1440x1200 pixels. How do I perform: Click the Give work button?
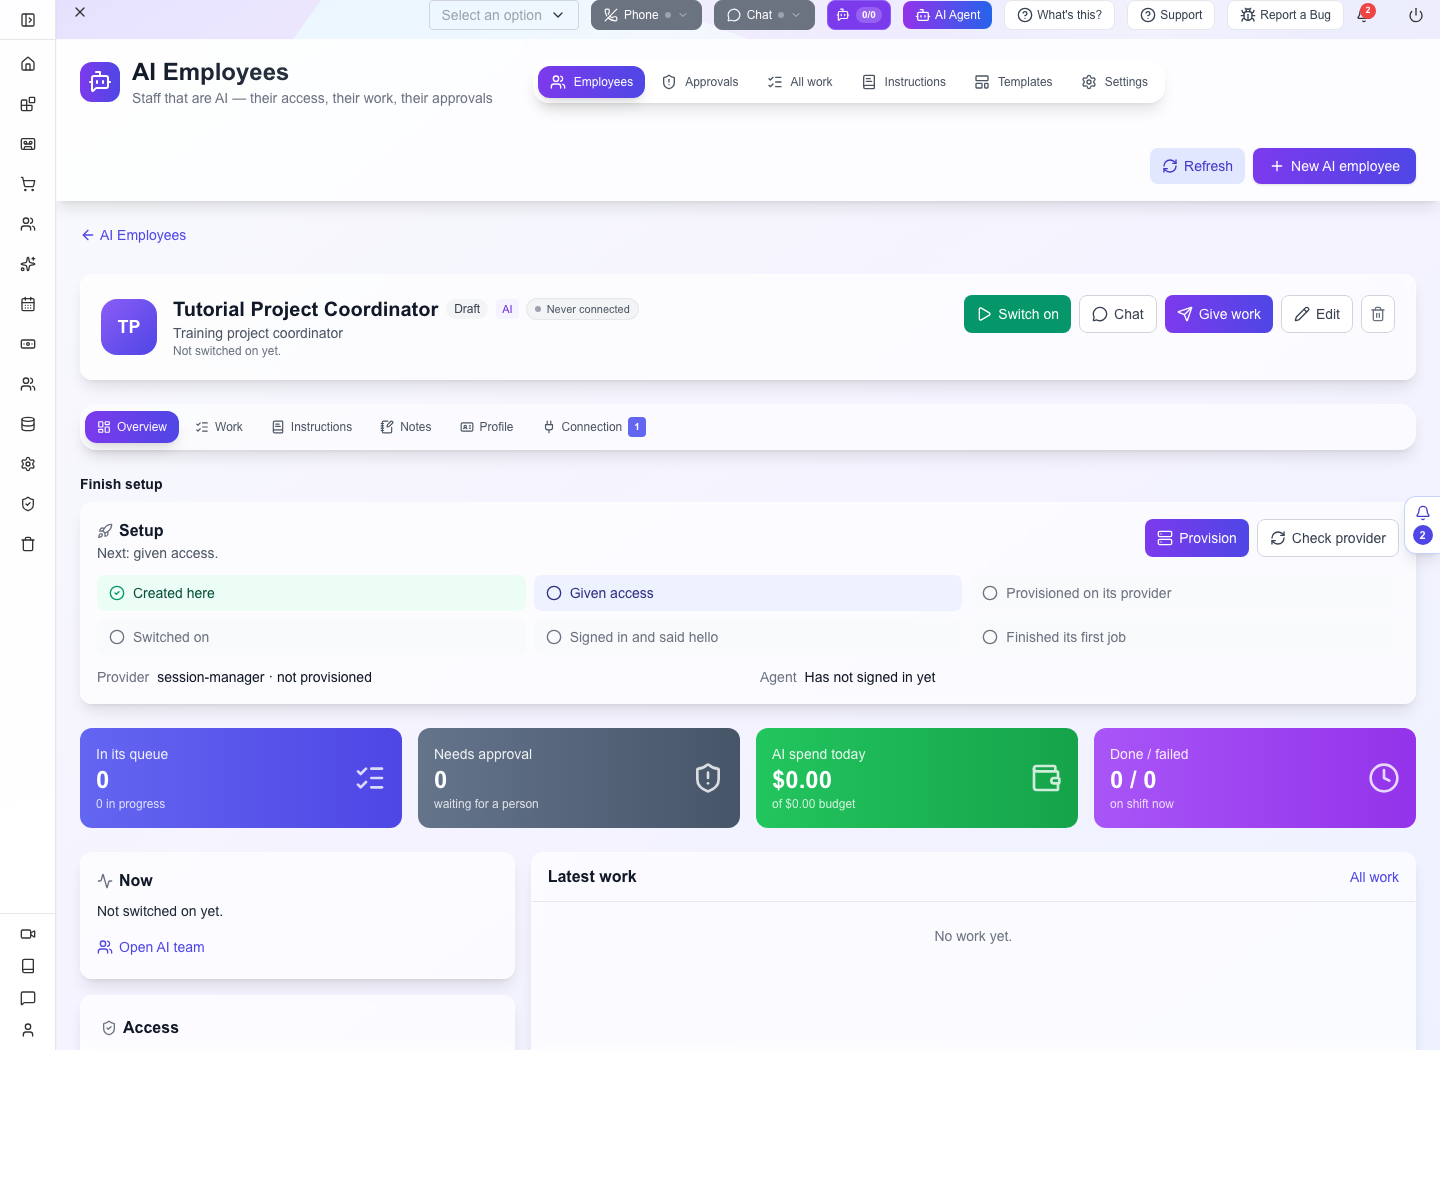coord(1219,314)
